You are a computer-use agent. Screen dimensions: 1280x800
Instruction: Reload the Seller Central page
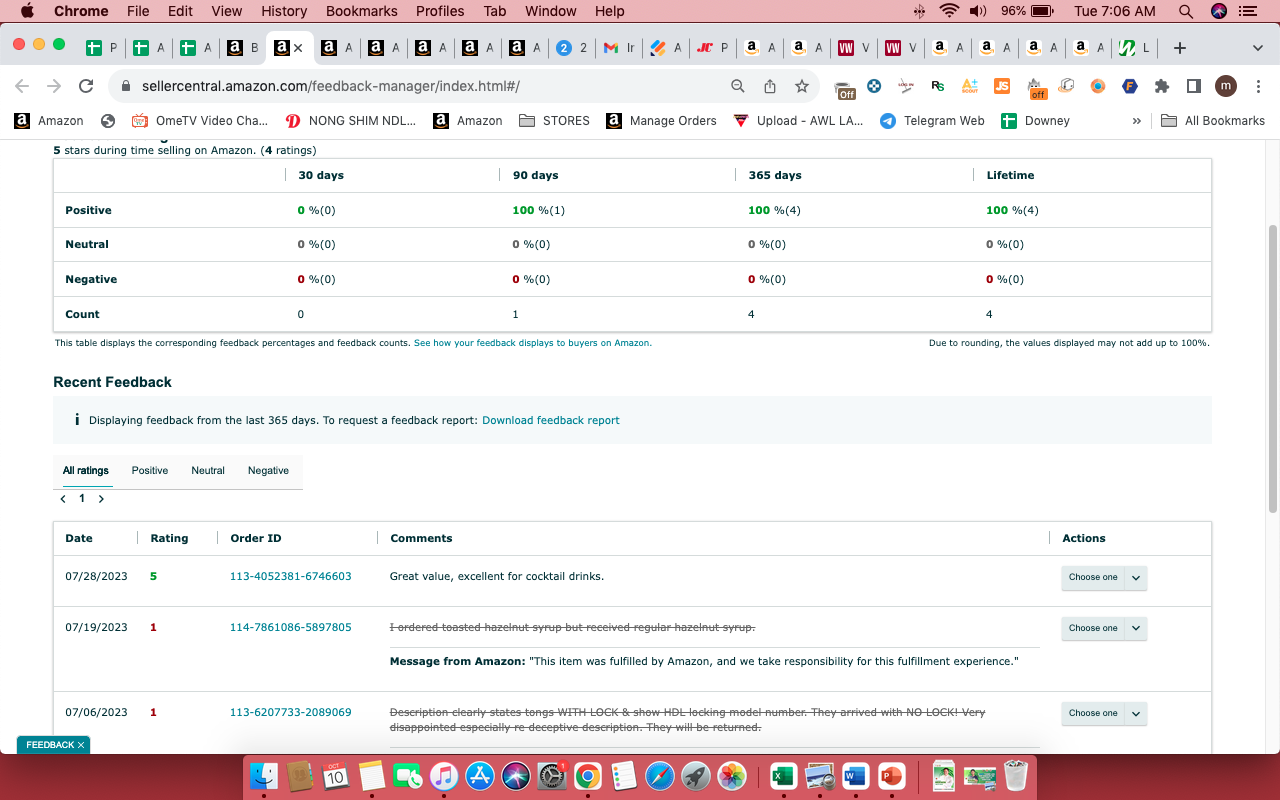[86, 86]
